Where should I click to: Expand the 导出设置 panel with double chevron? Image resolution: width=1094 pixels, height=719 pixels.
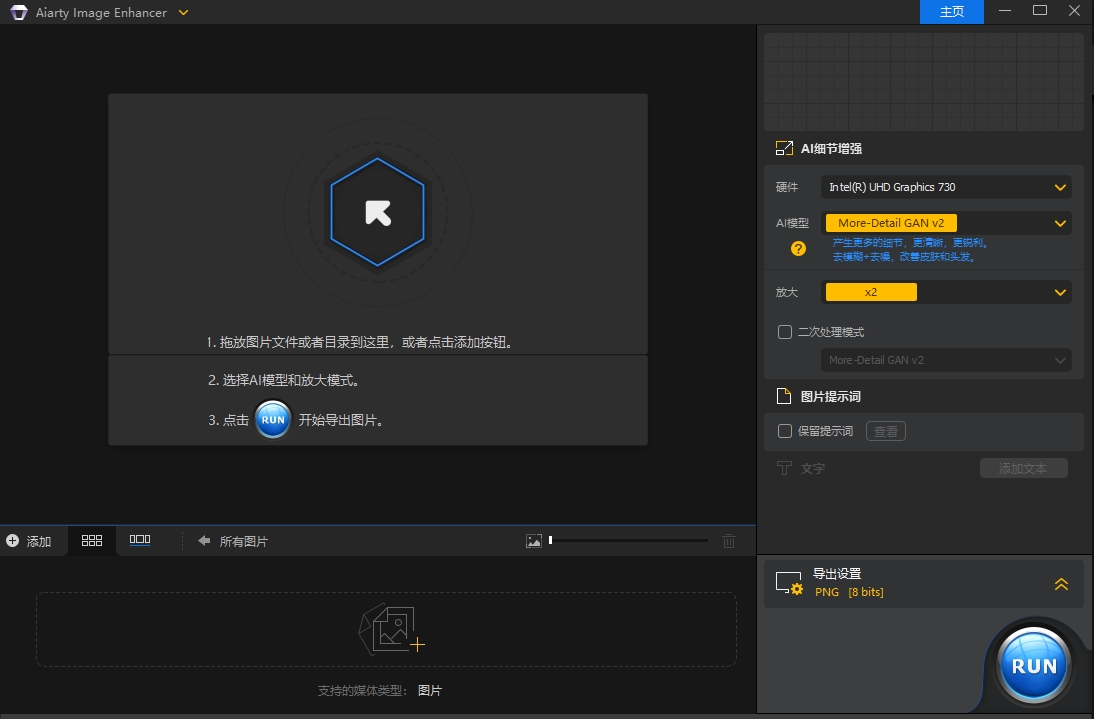[x=1061, y=584]
